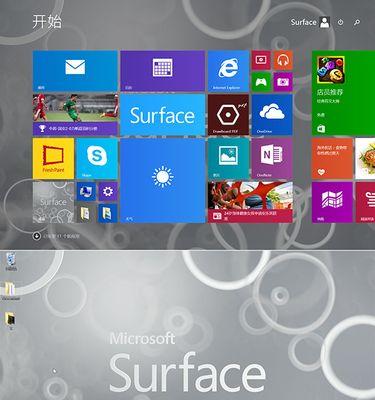Open the PC settings gear tile
Screen dimensions: 375x400
click(108, 191)
